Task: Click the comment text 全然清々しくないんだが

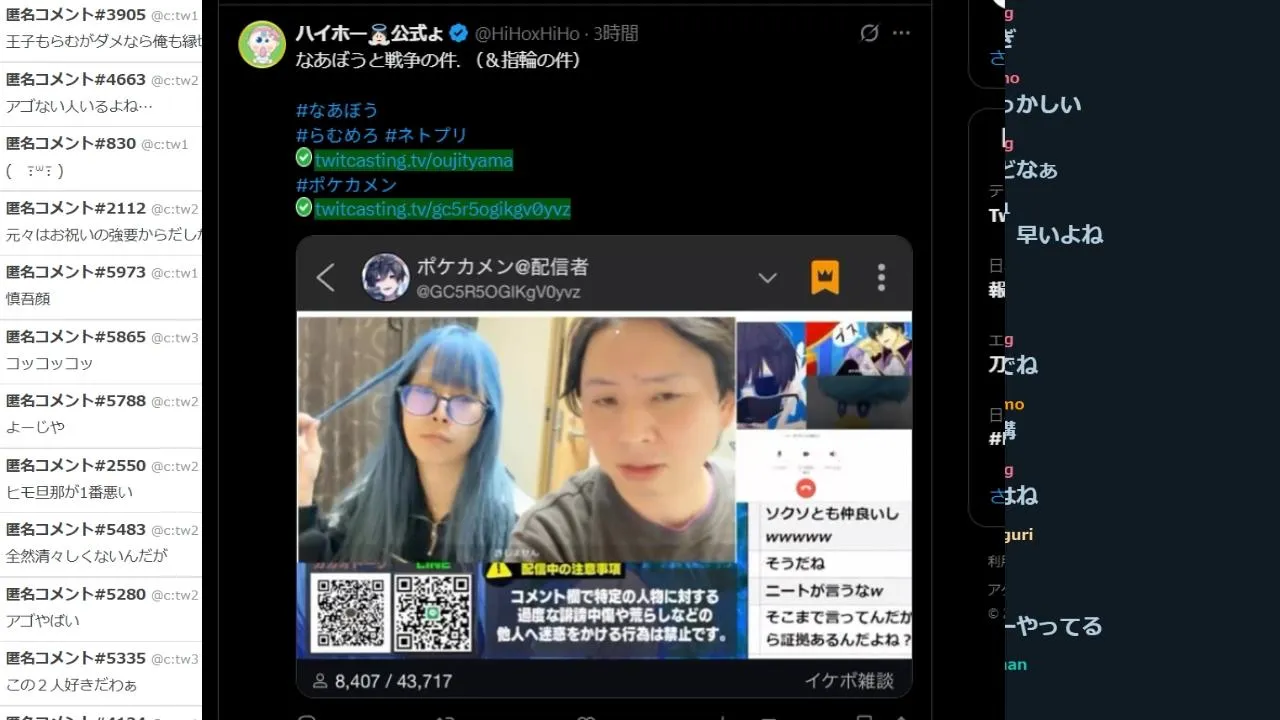Action: [x=87, y=556]
